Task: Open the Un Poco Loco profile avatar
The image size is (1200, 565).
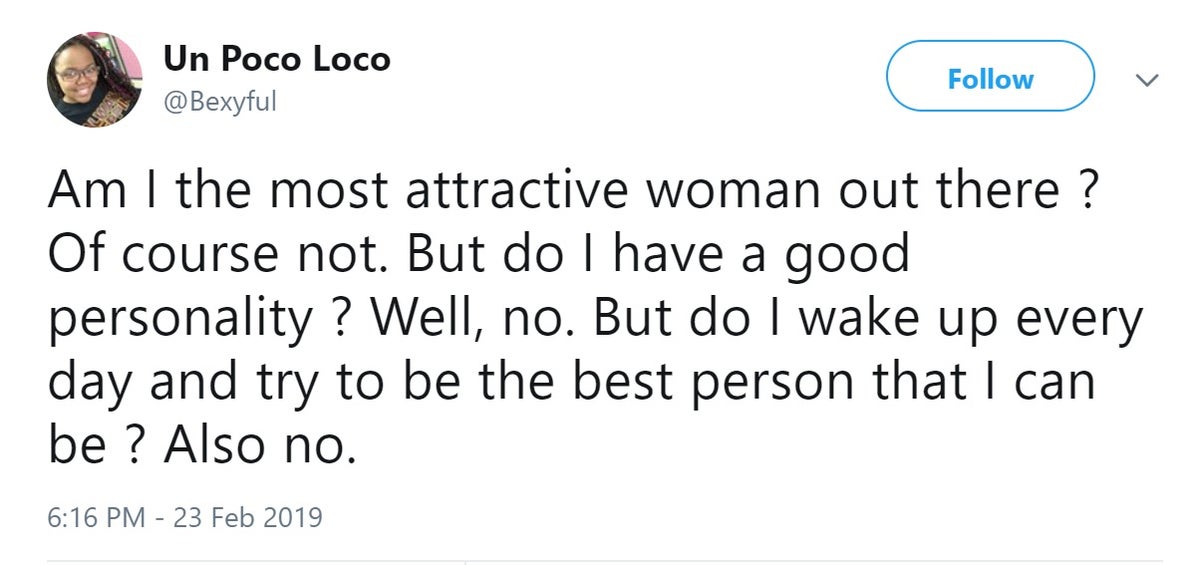Action: [95, 80]
